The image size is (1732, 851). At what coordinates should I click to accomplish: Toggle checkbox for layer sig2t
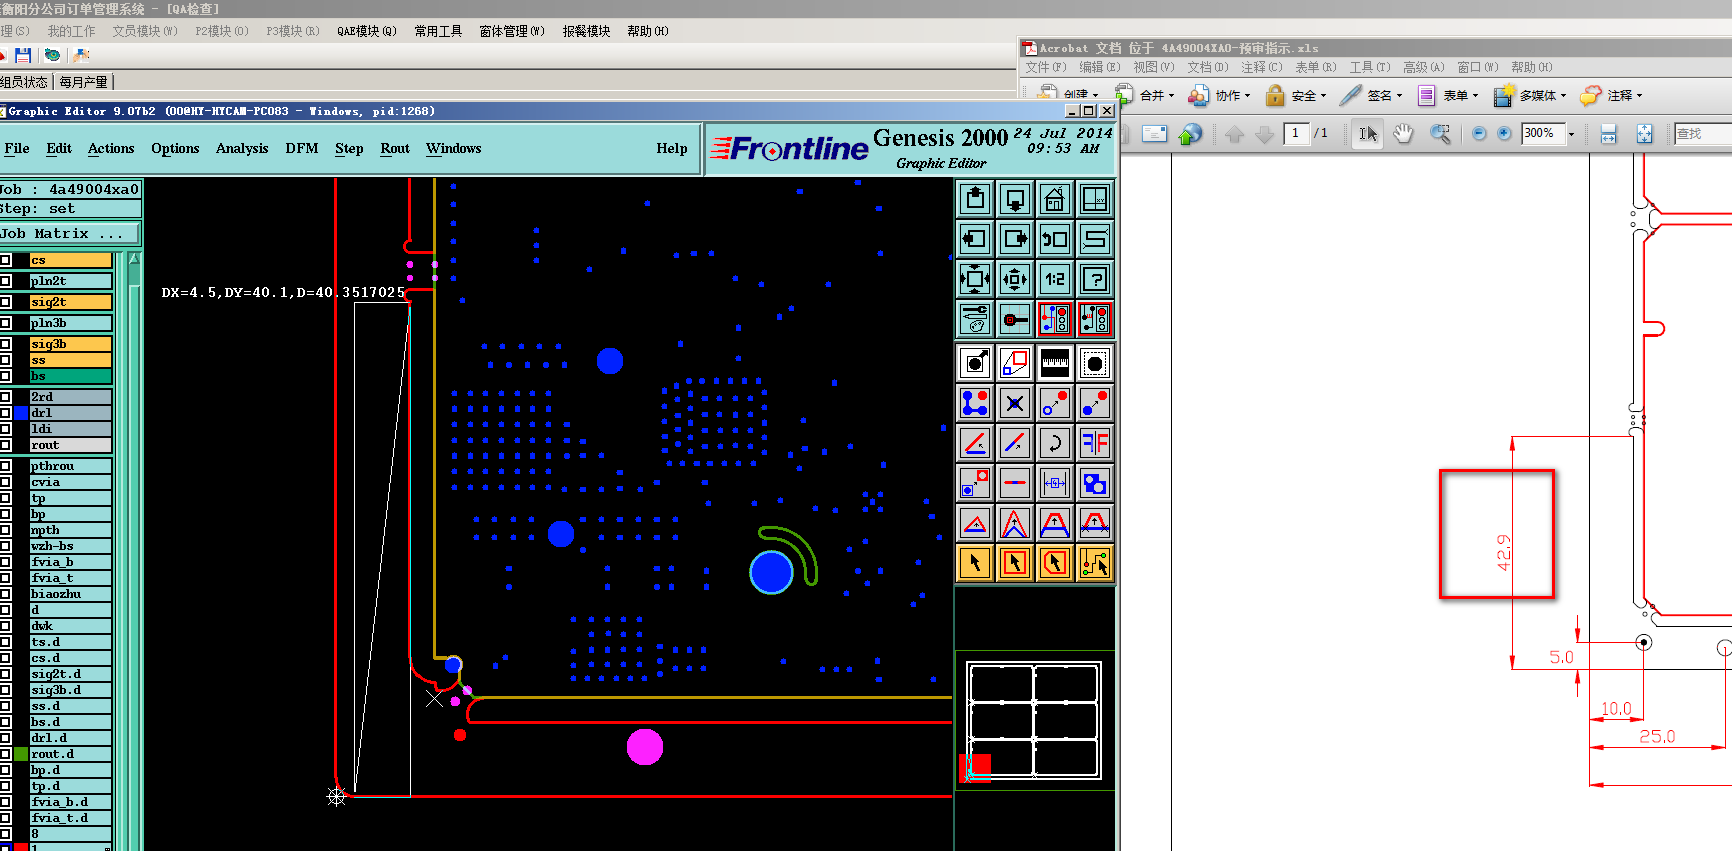5,302
